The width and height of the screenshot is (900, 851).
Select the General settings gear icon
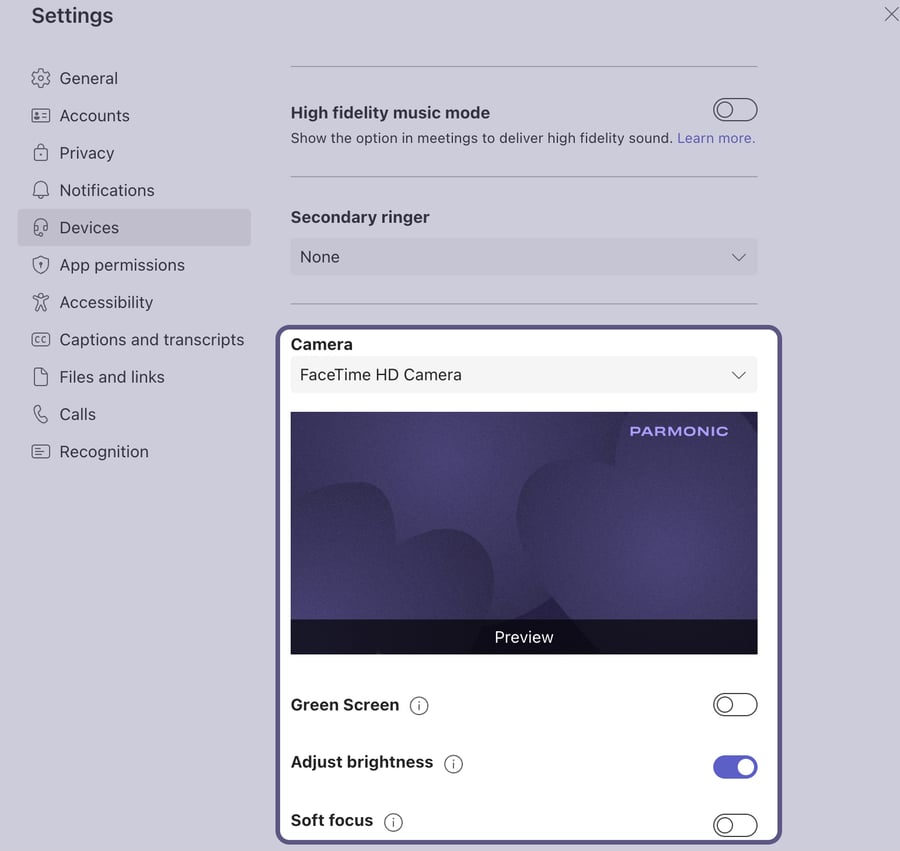click(x=40, y=78)
